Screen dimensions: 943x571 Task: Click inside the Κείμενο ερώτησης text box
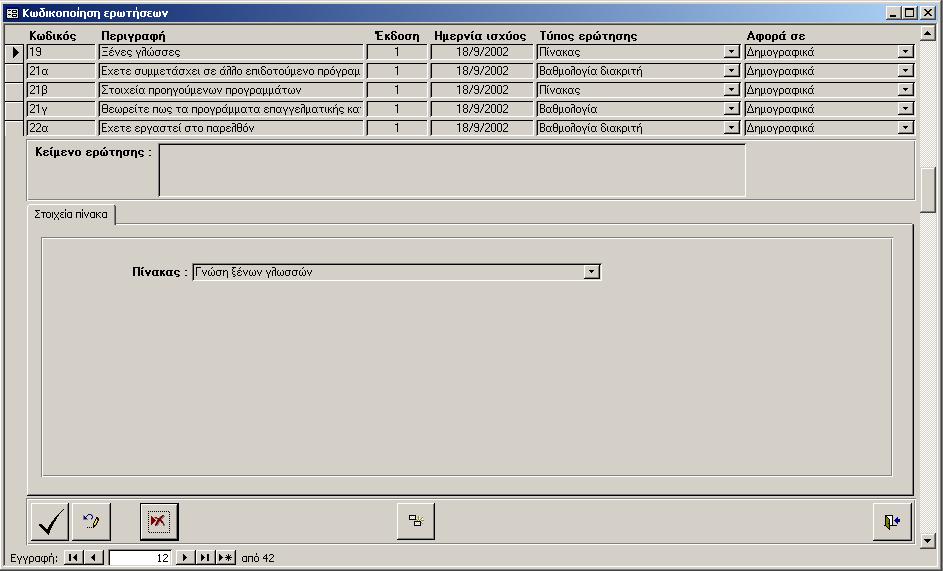coord(452,171)
